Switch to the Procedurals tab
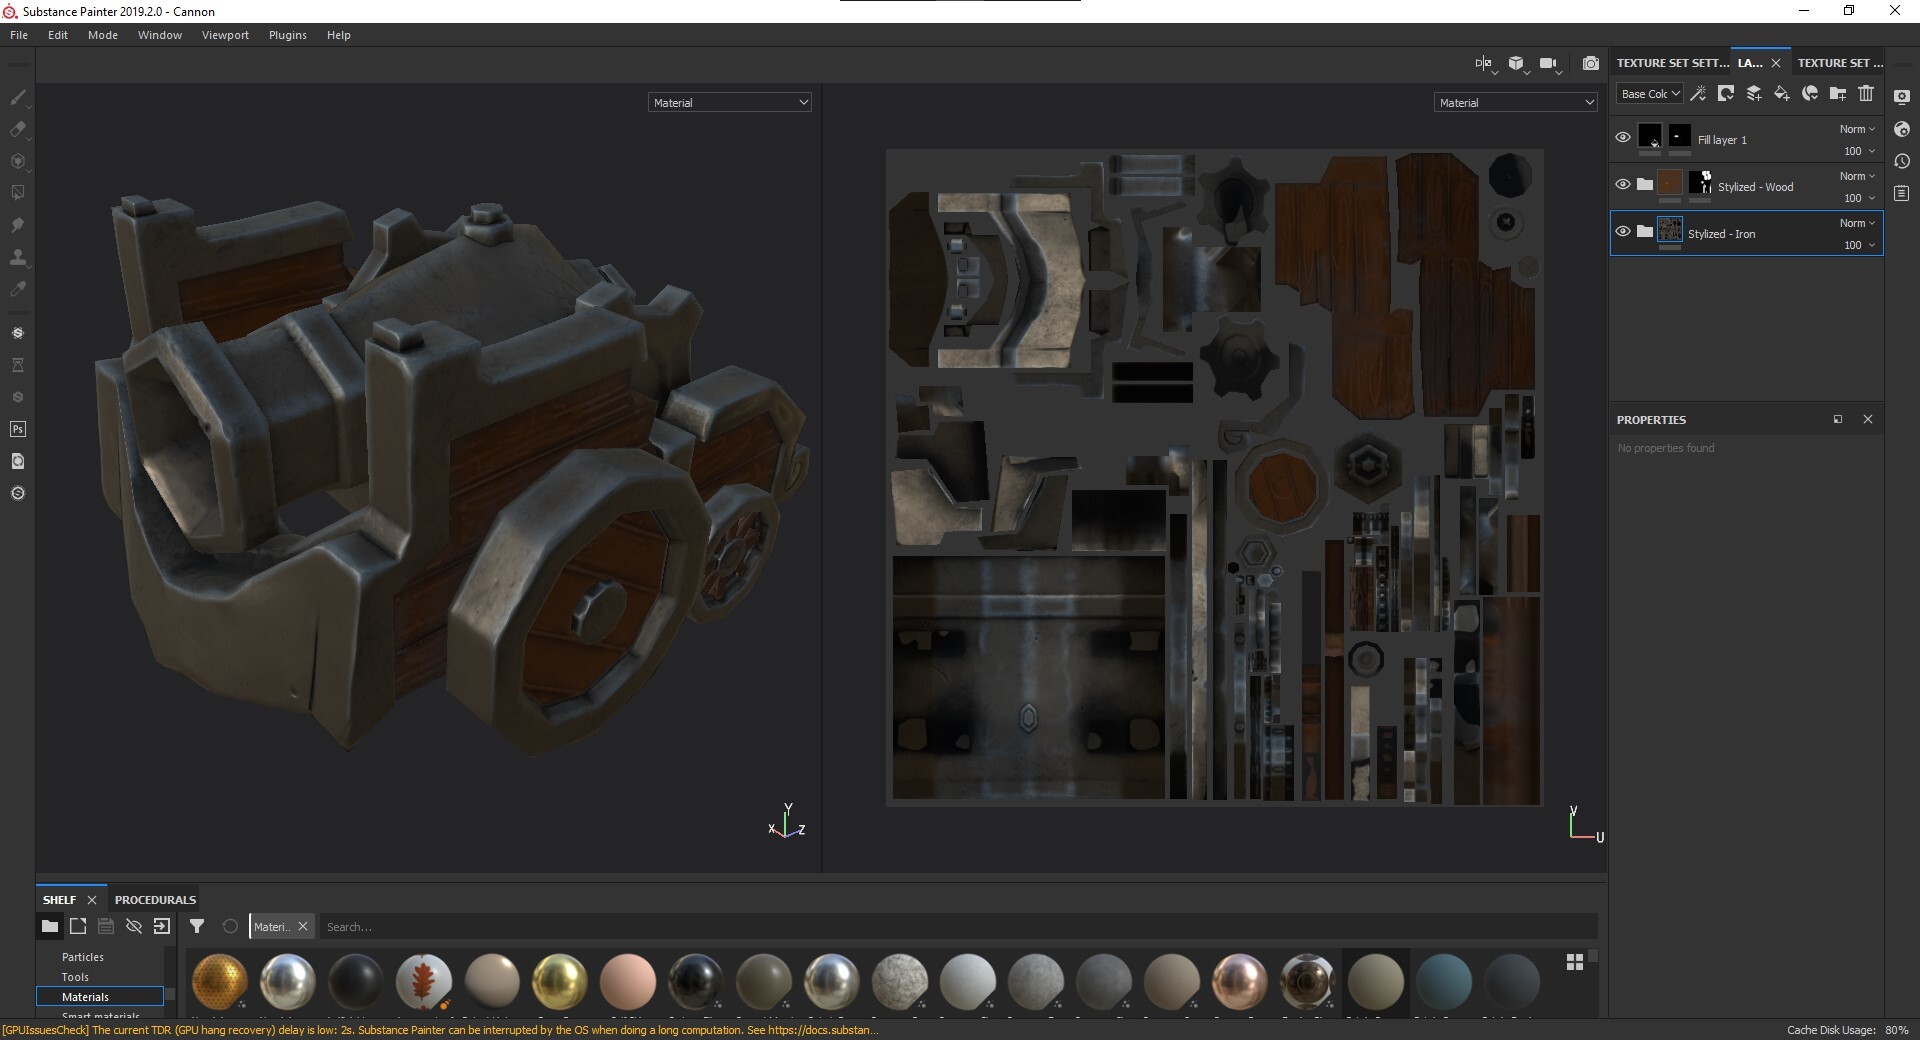Image resolution: width=1920 pixels, height=1040 pixels. coord(155,900)
